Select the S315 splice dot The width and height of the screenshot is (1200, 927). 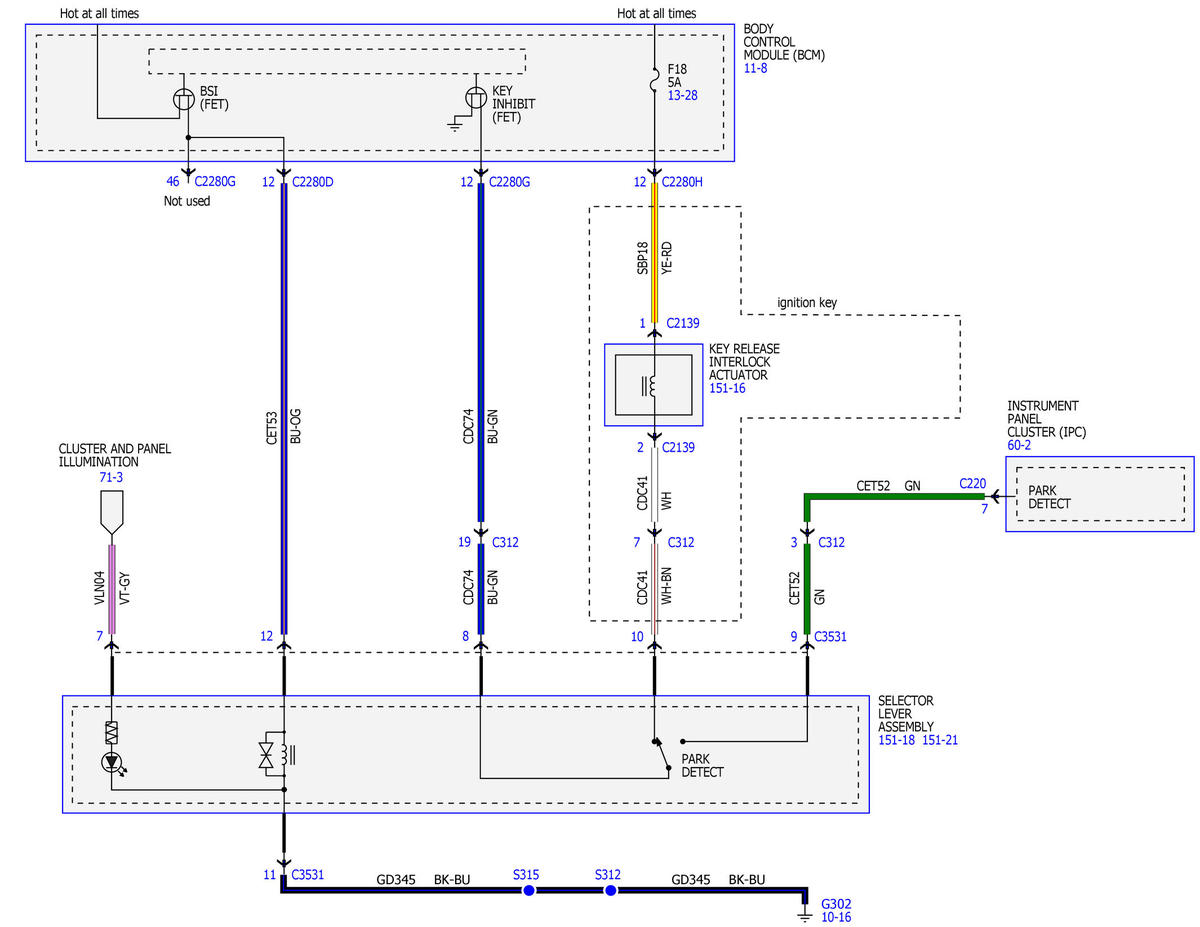coord(528,890)
